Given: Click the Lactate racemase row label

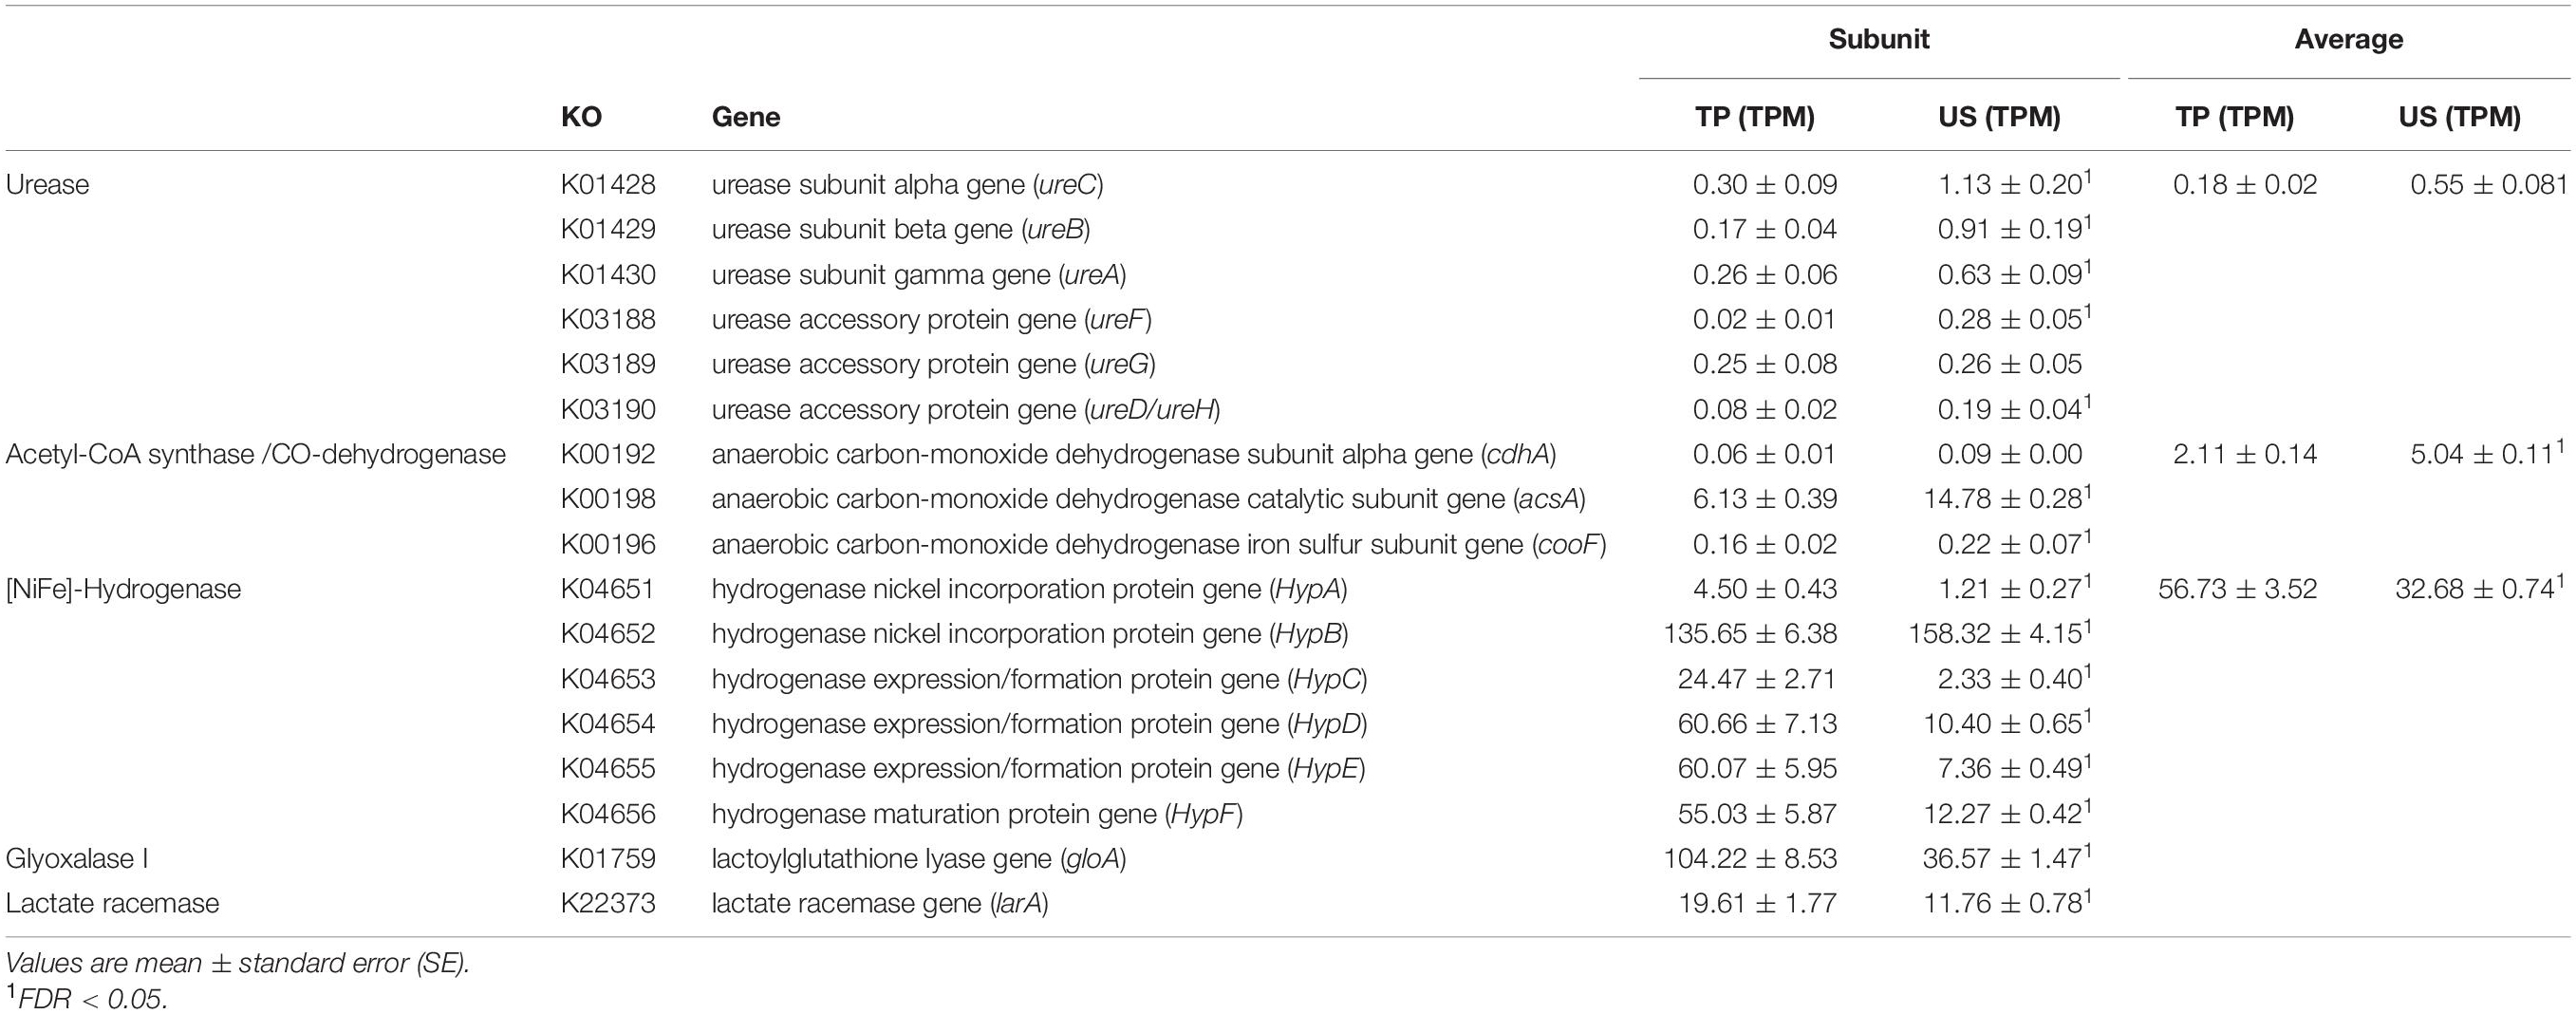Looking at the screenshot, I should pyautogui.click(x=112, y=904).
